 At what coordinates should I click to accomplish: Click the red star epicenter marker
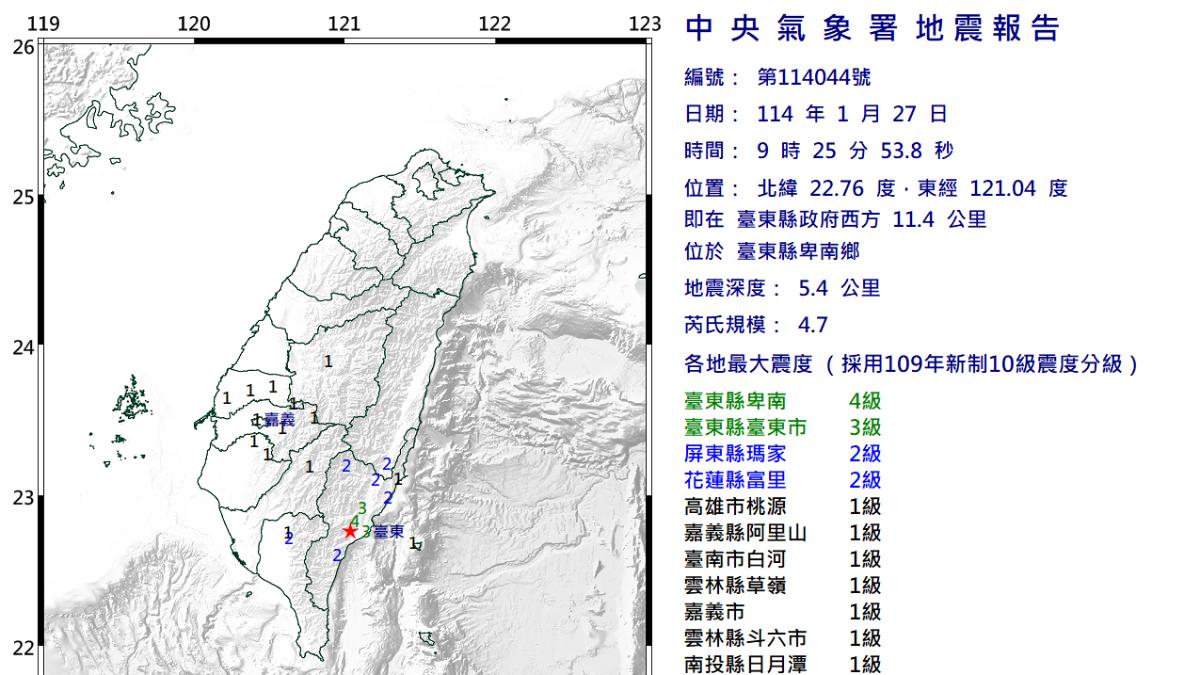(350, 531)
